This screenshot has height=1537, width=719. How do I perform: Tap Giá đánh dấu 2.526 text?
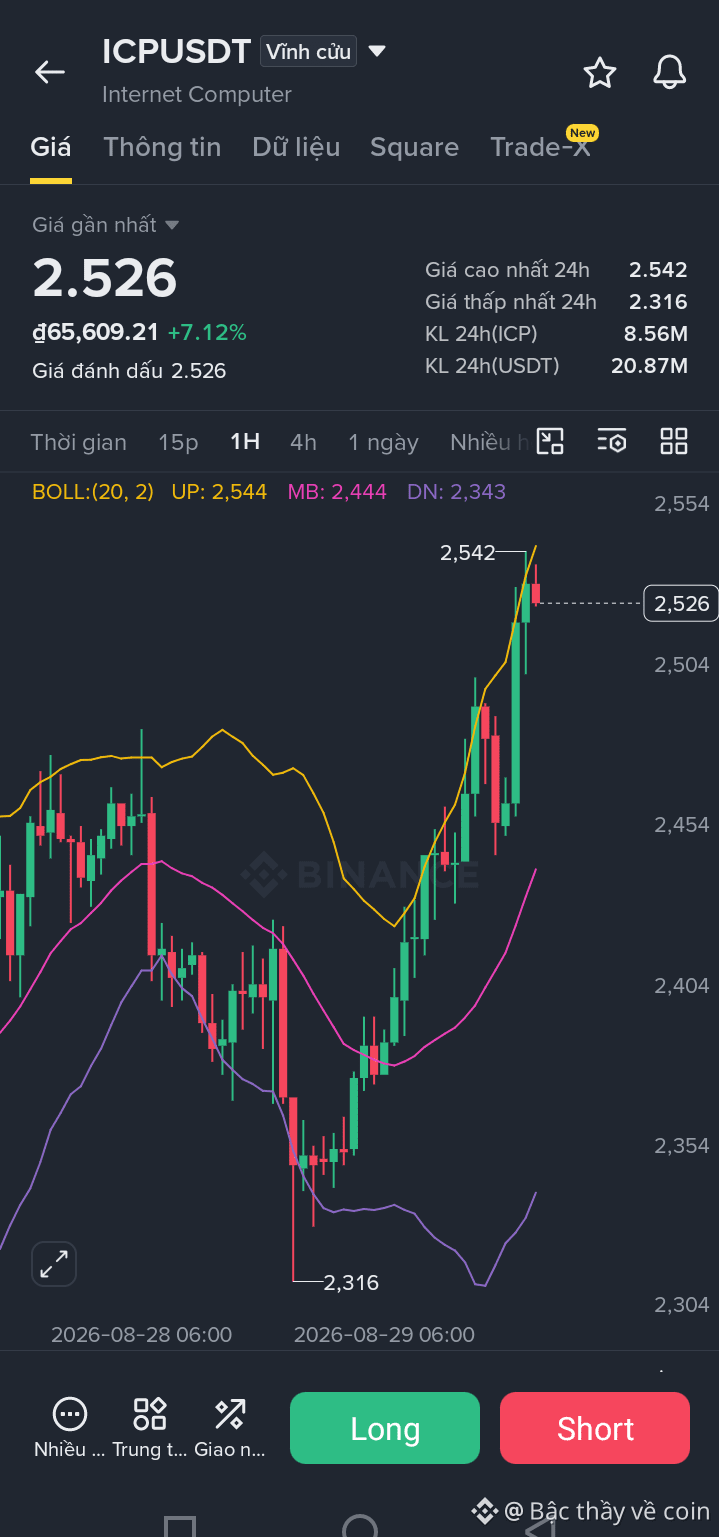(129, 371)
